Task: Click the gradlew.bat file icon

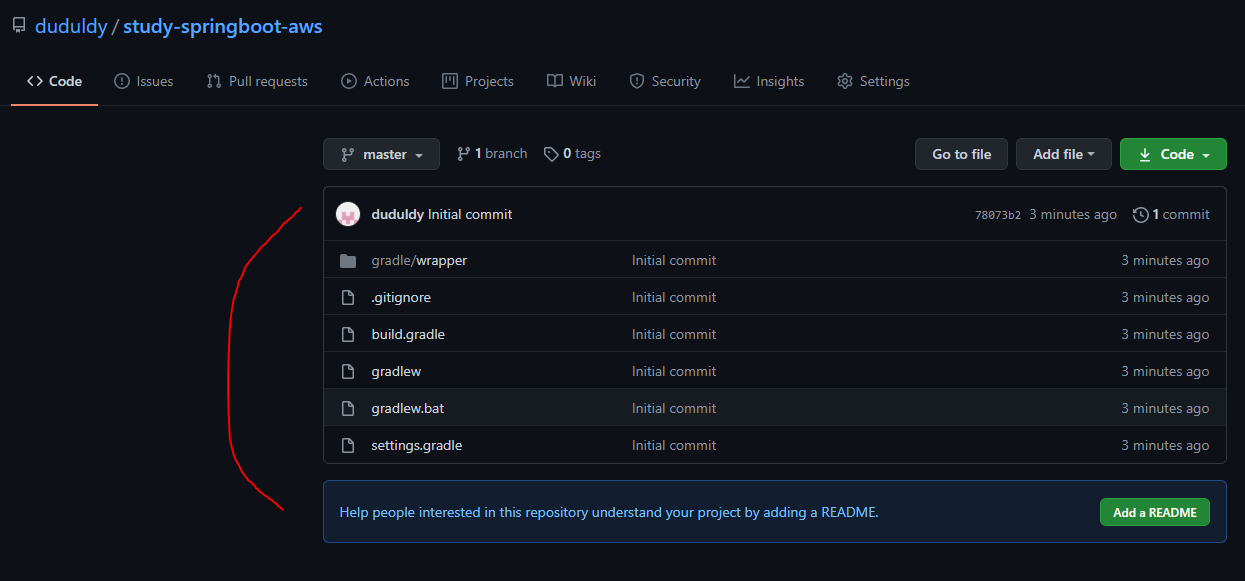Action: point(348,408)
